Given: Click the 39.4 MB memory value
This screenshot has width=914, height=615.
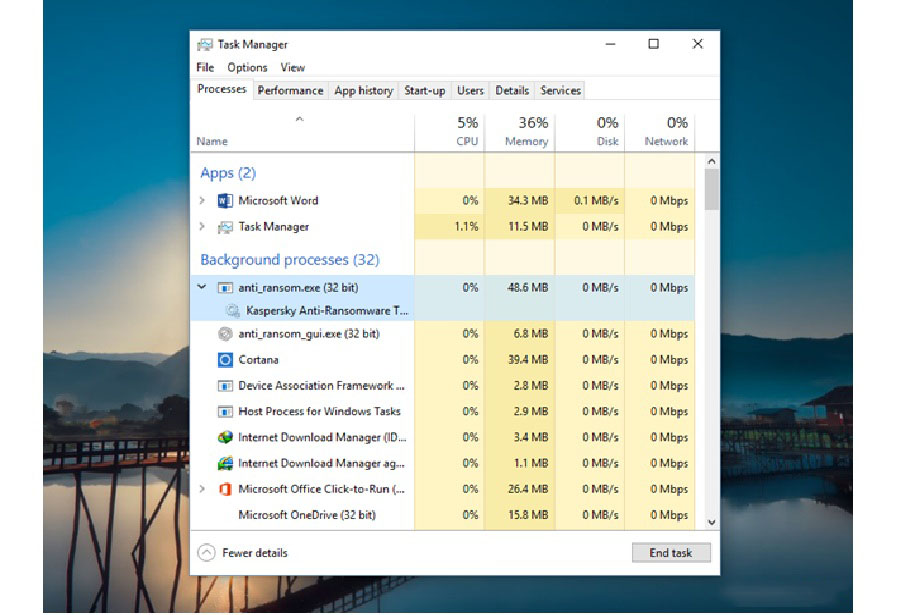Looking at the screenshot, I should click(528, 360).
